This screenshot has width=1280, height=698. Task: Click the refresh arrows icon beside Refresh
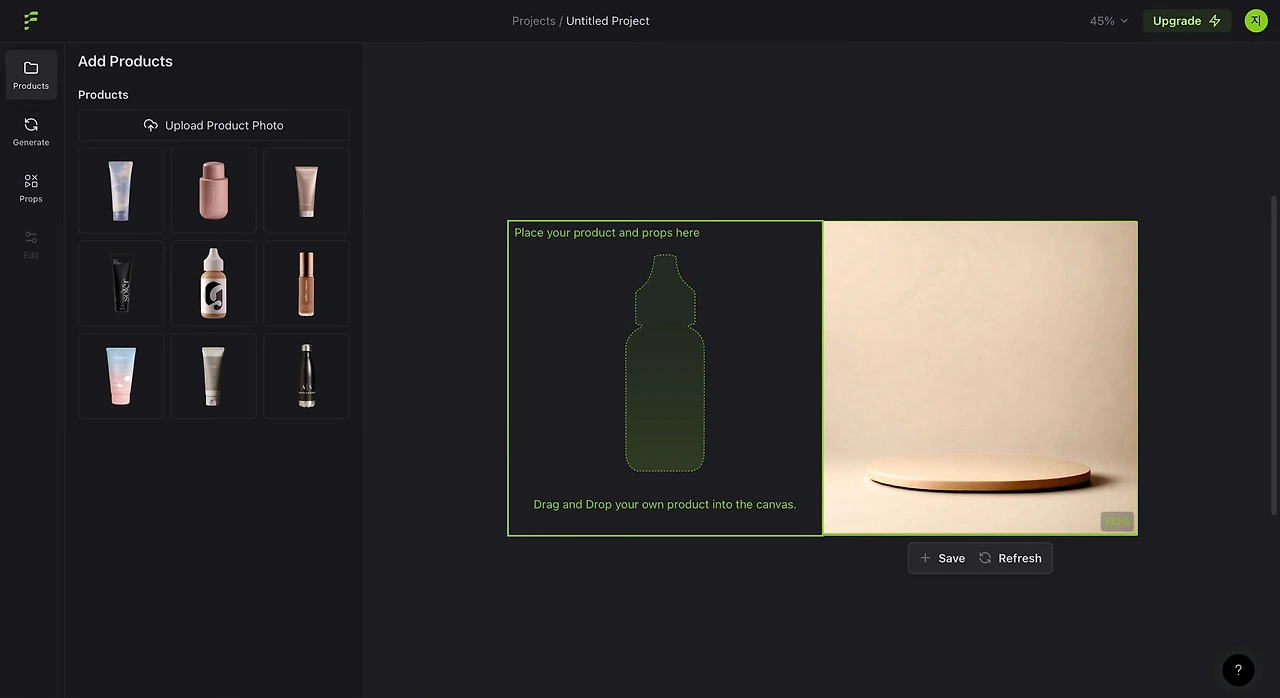pos(985,558)
